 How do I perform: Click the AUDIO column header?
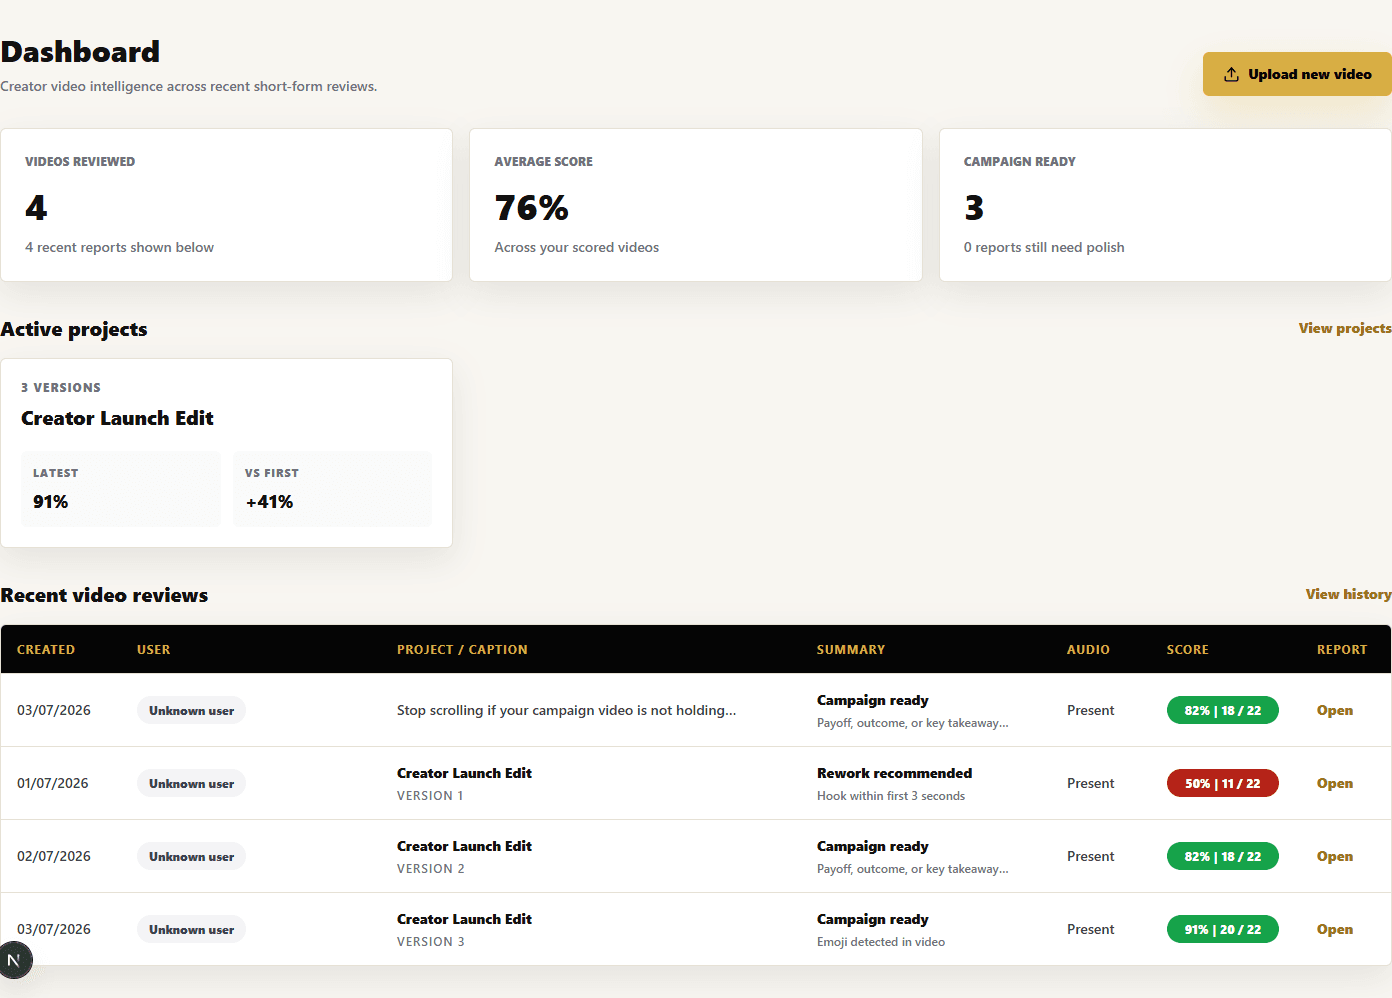pos(1088,649)
